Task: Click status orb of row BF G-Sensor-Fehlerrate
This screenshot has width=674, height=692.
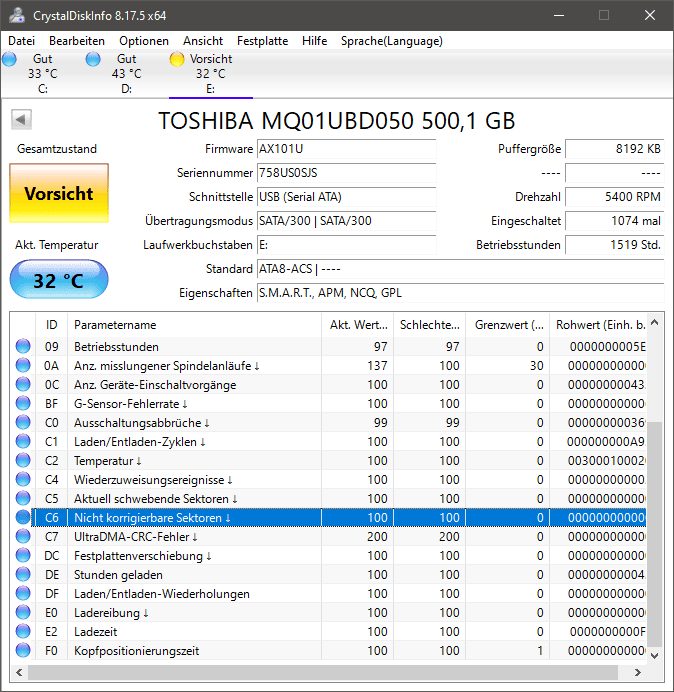Action: 23,403
